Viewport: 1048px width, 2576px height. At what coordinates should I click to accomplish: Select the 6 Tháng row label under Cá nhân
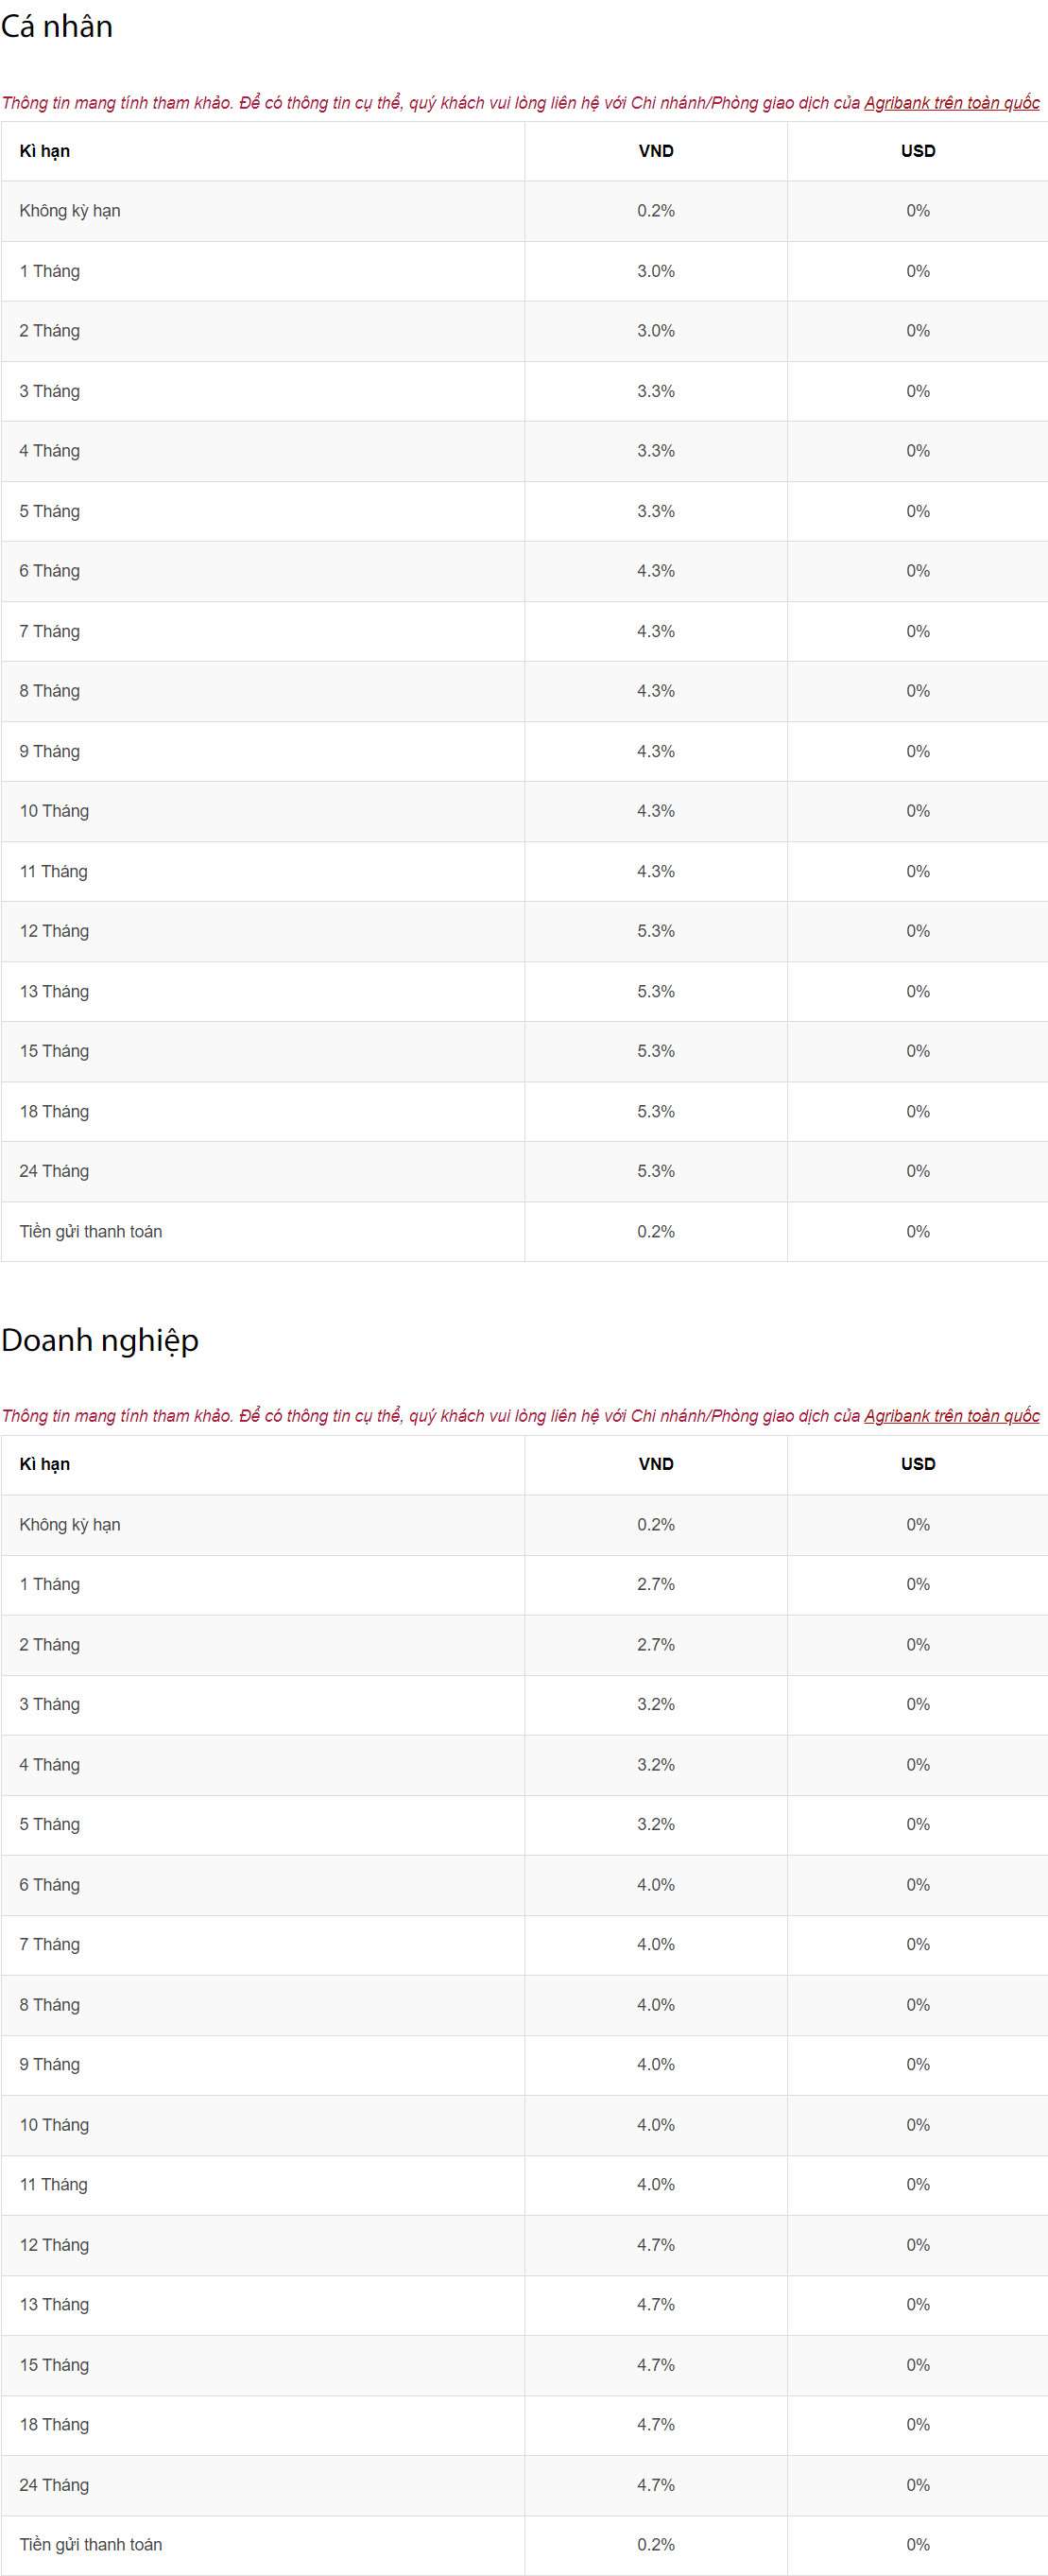coord(50,571)
